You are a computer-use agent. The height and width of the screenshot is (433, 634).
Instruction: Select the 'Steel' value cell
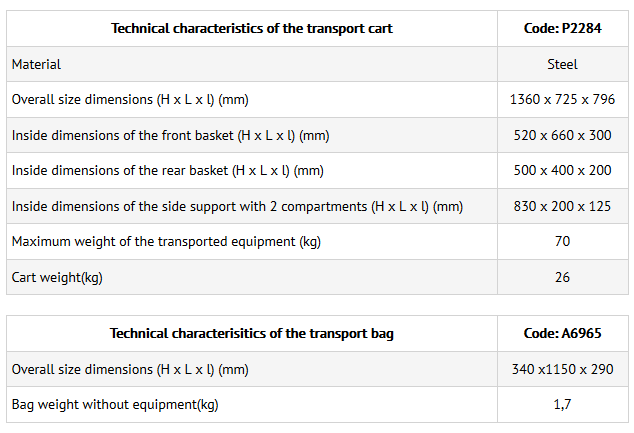tap(562, 64)
